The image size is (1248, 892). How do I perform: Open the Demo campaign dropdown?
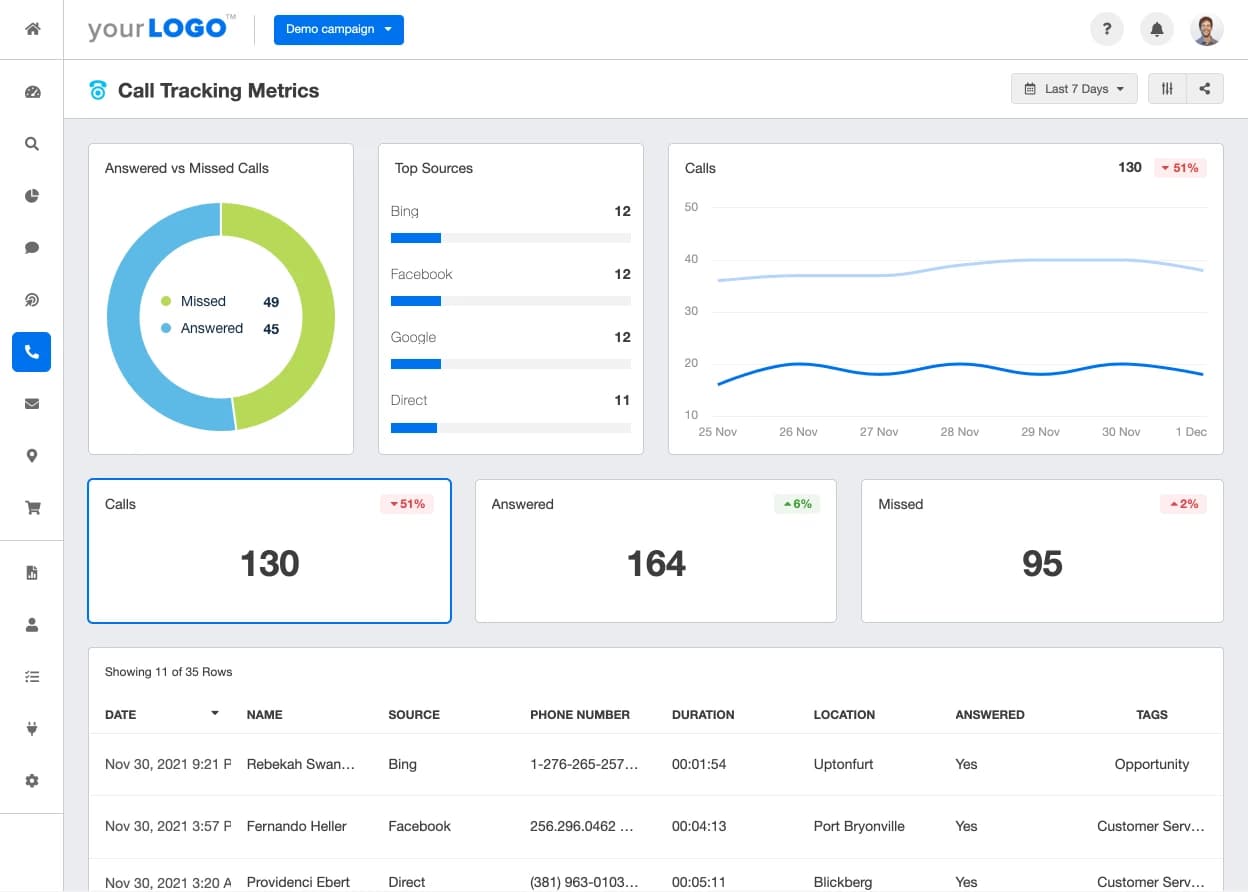pyautogui.click(x=338, y=30)
